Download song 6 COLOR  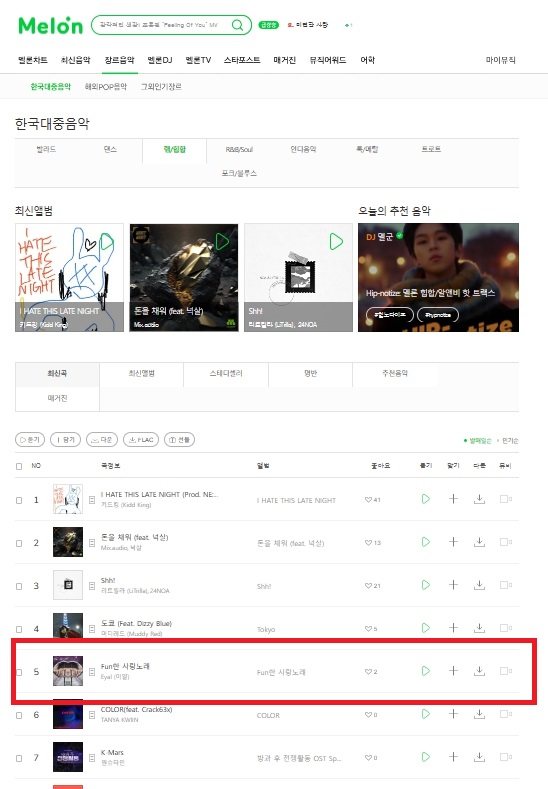point(480,714)
